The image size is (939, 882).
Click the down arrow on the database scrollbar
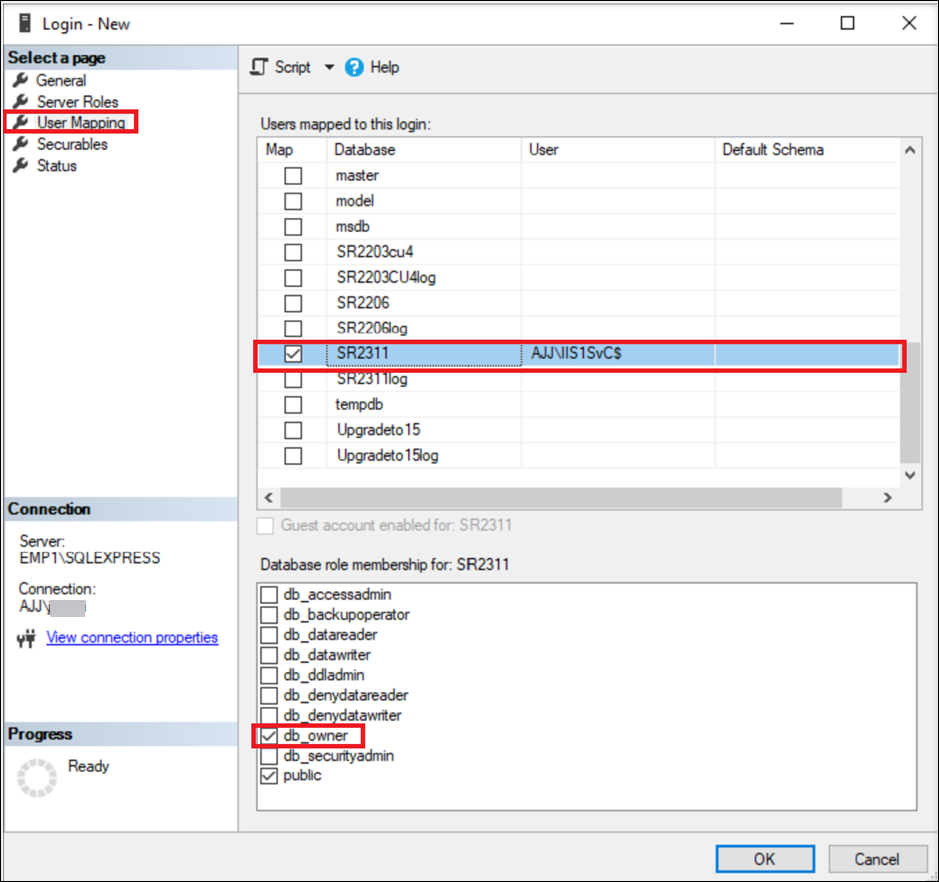click(x=909, y=475)
